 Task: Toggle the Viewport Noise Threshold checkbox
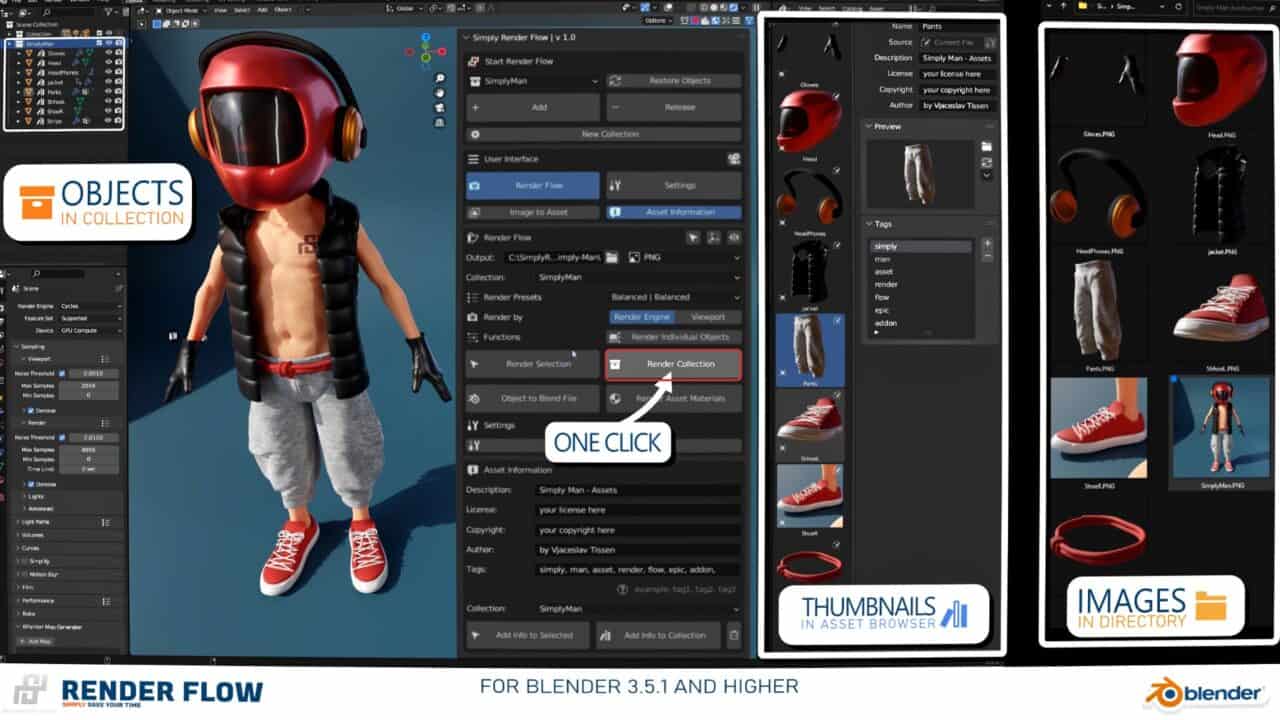(61, 373)
